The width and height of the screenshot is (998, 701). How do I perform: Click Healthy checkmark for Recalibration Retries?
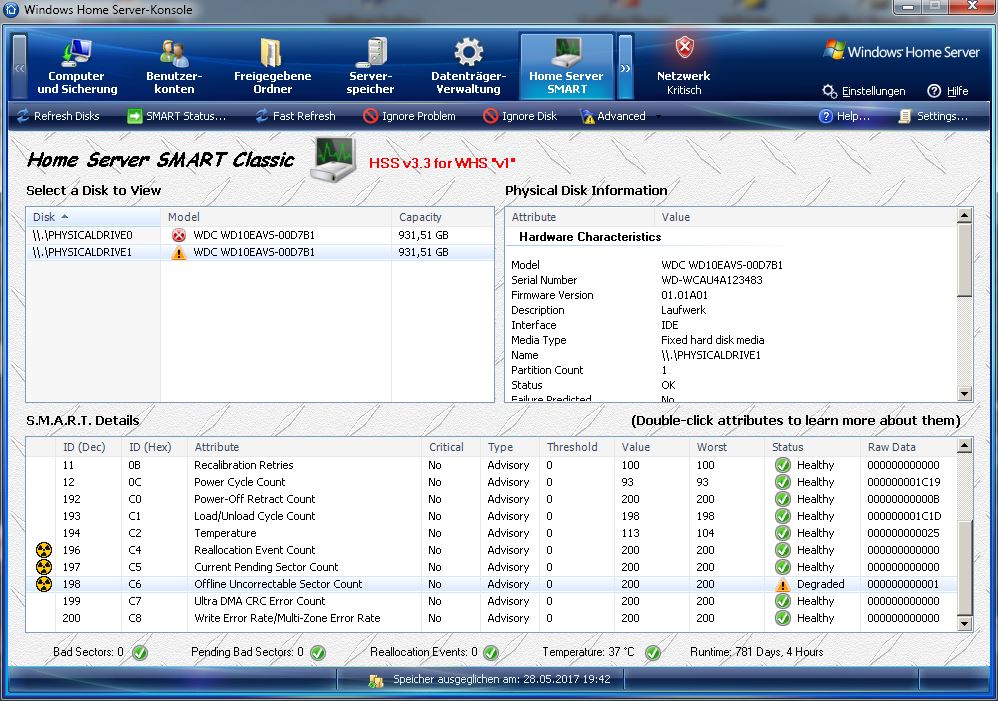click(783, 465)
